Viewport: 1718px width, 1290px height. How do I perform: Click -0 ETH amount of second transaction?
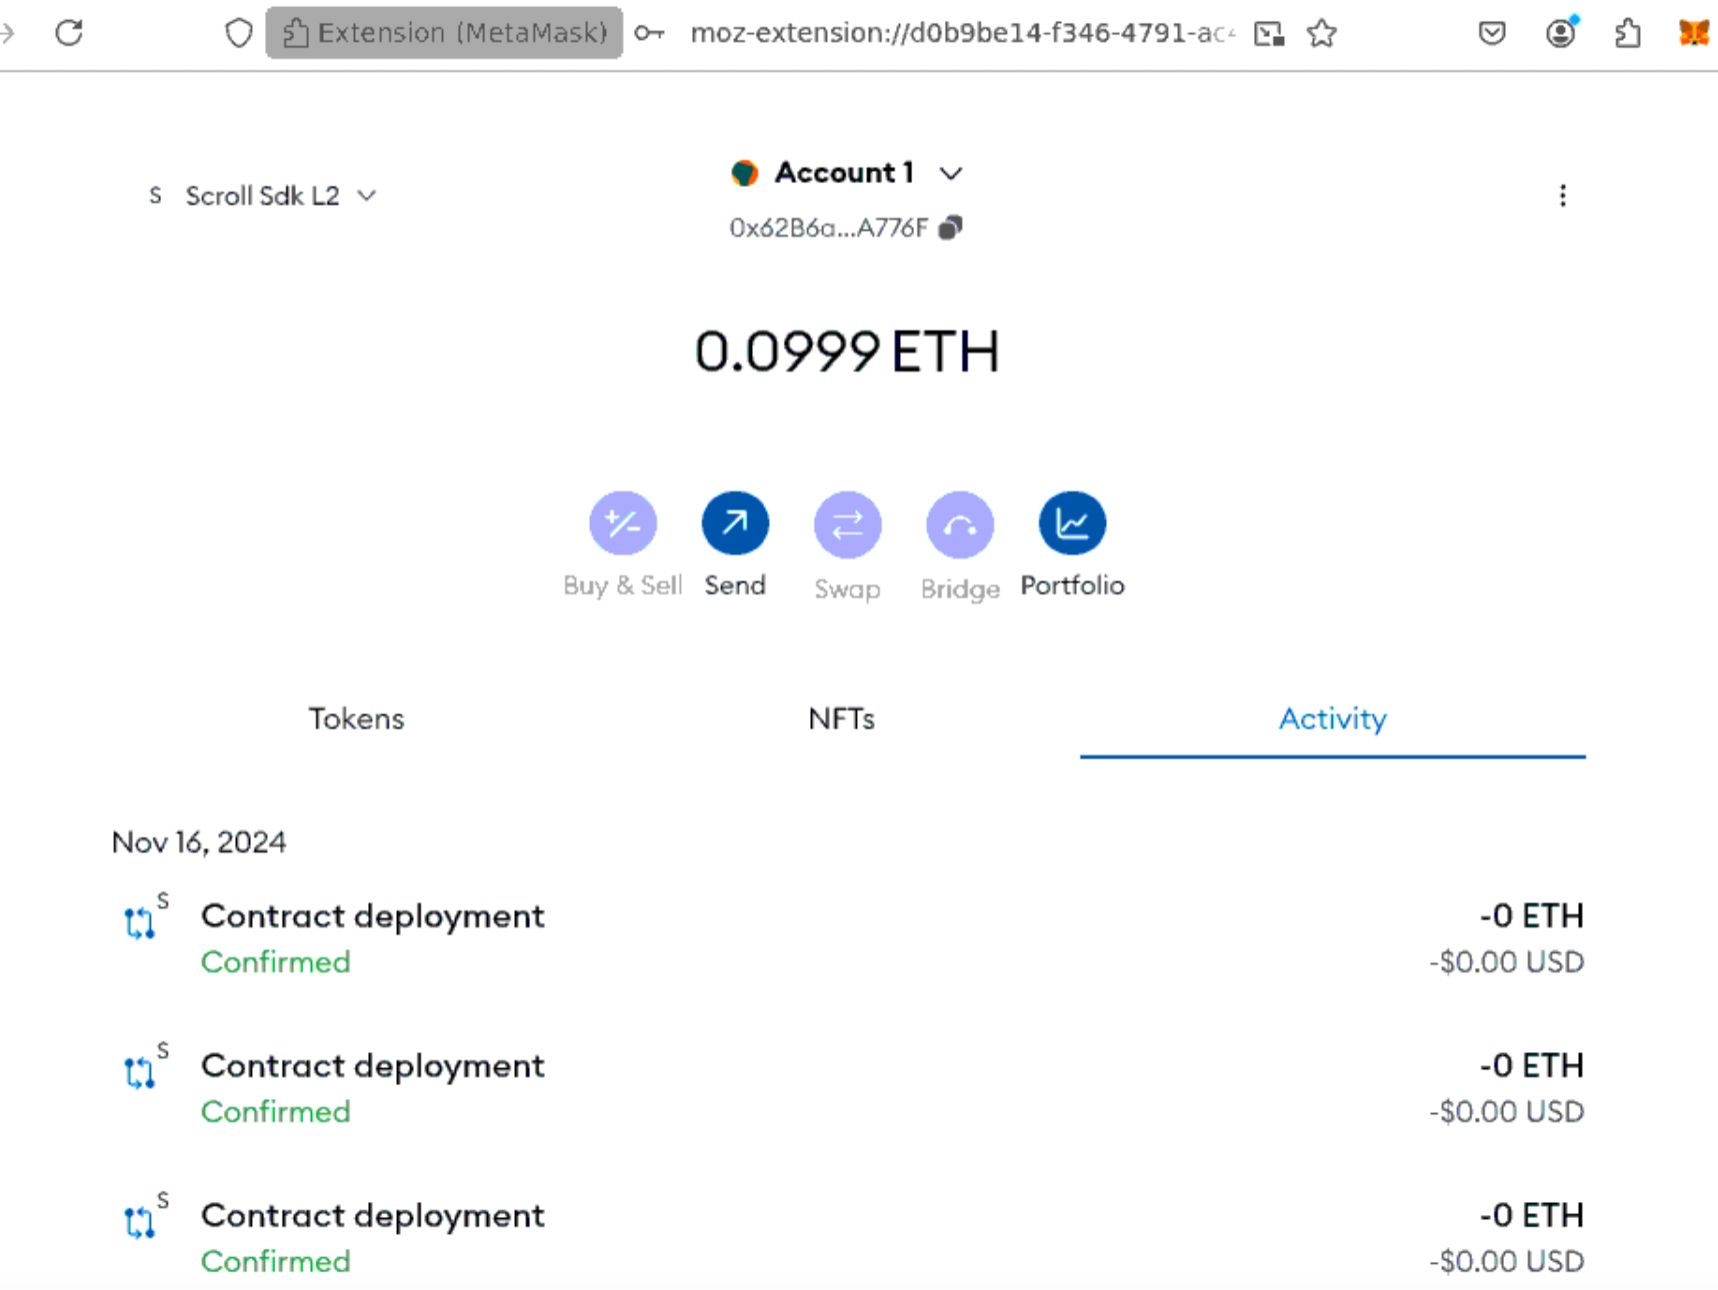(1532, 1066)
